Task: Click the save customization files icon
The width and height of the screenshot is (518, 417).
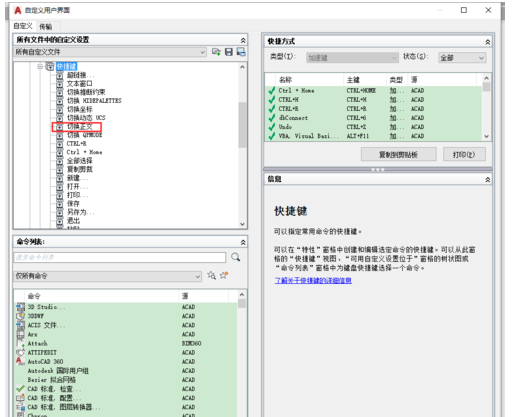Action: click(x=229, y=52)
